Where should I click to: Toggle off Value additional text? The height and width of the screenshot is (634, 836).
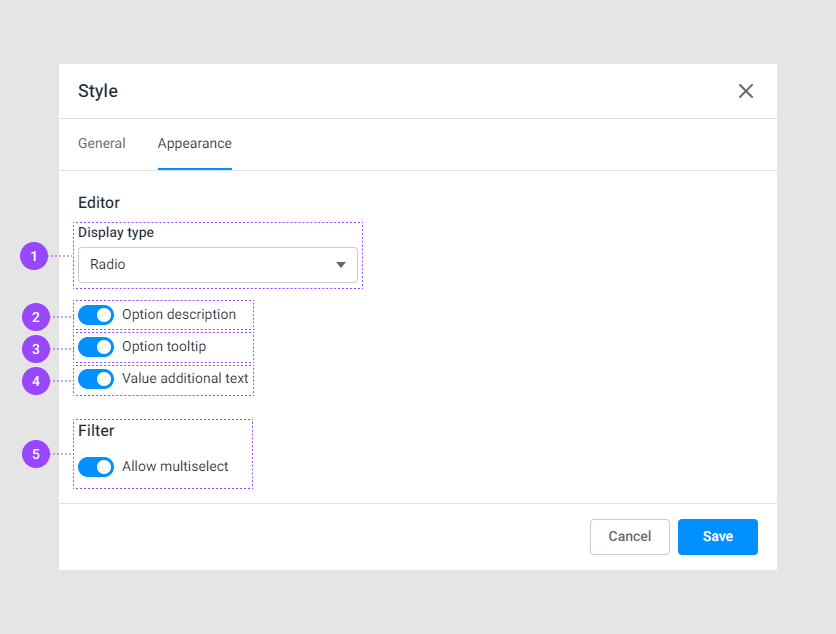coord(96,379)
